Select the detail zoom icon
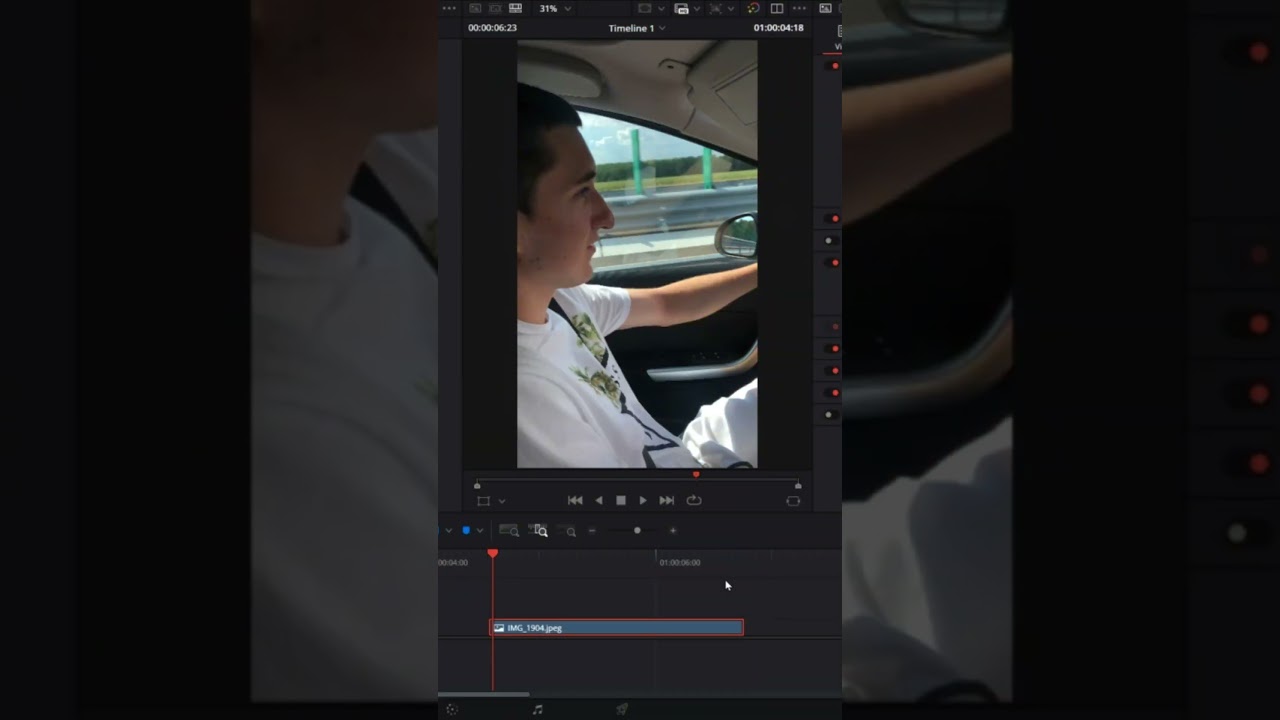Viewport: 1280px width, 720px height. point(539,531)
